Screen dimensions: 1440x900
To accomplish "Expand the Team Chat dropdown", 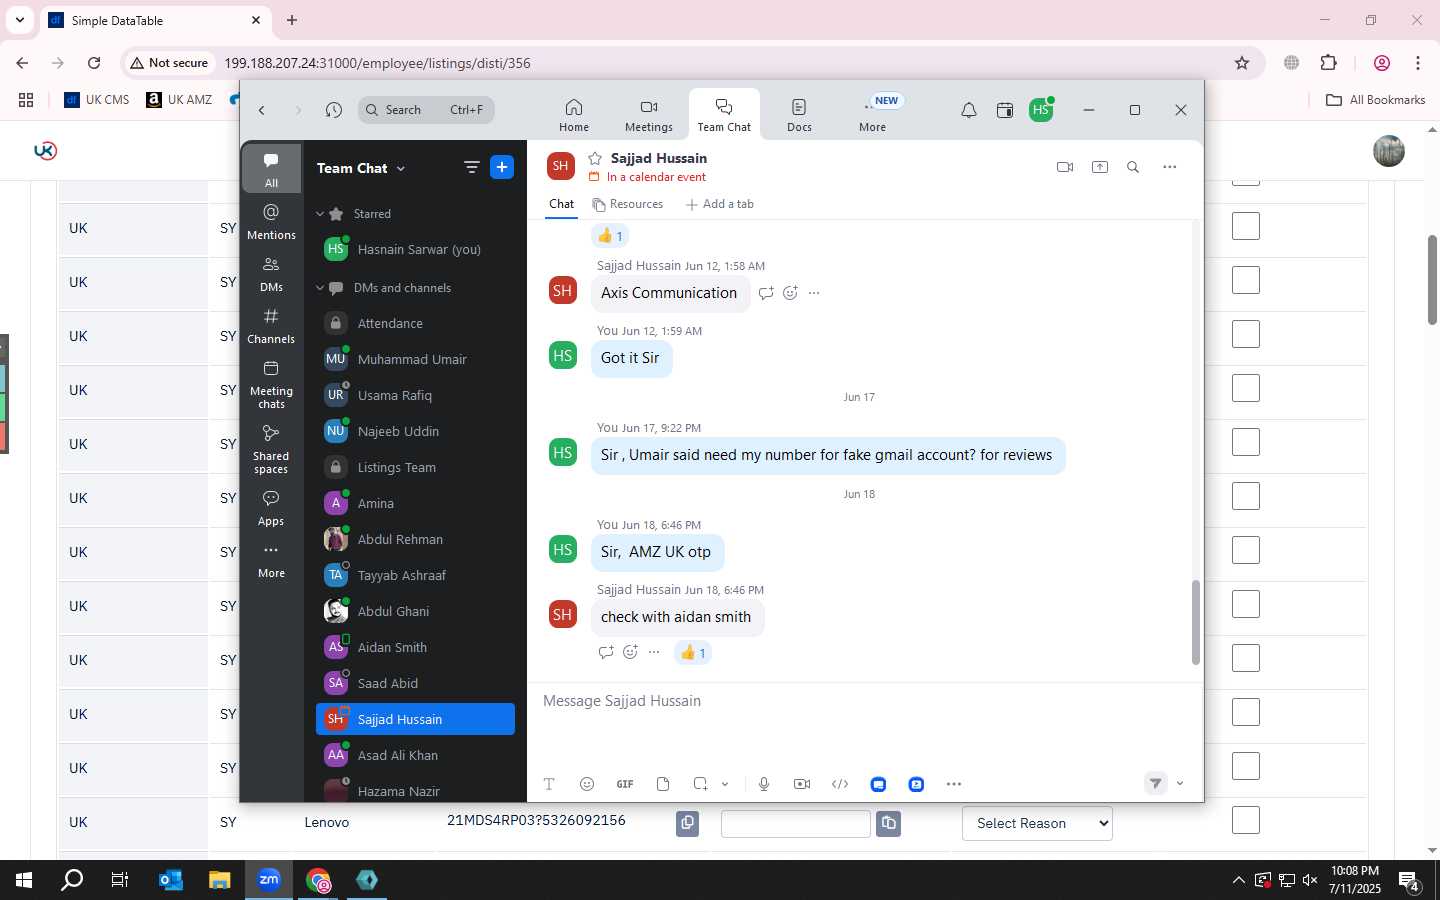I will coord(401,169).
